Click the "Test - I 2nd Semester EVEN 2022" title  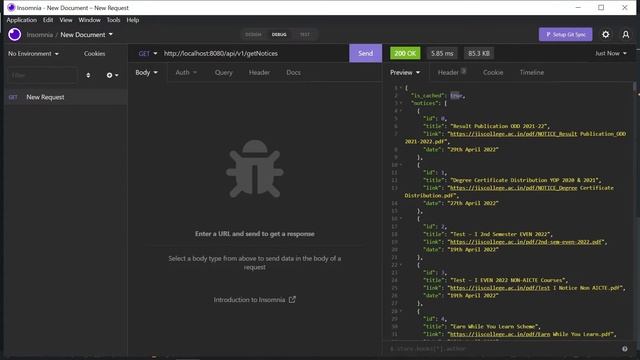[501, 234]
